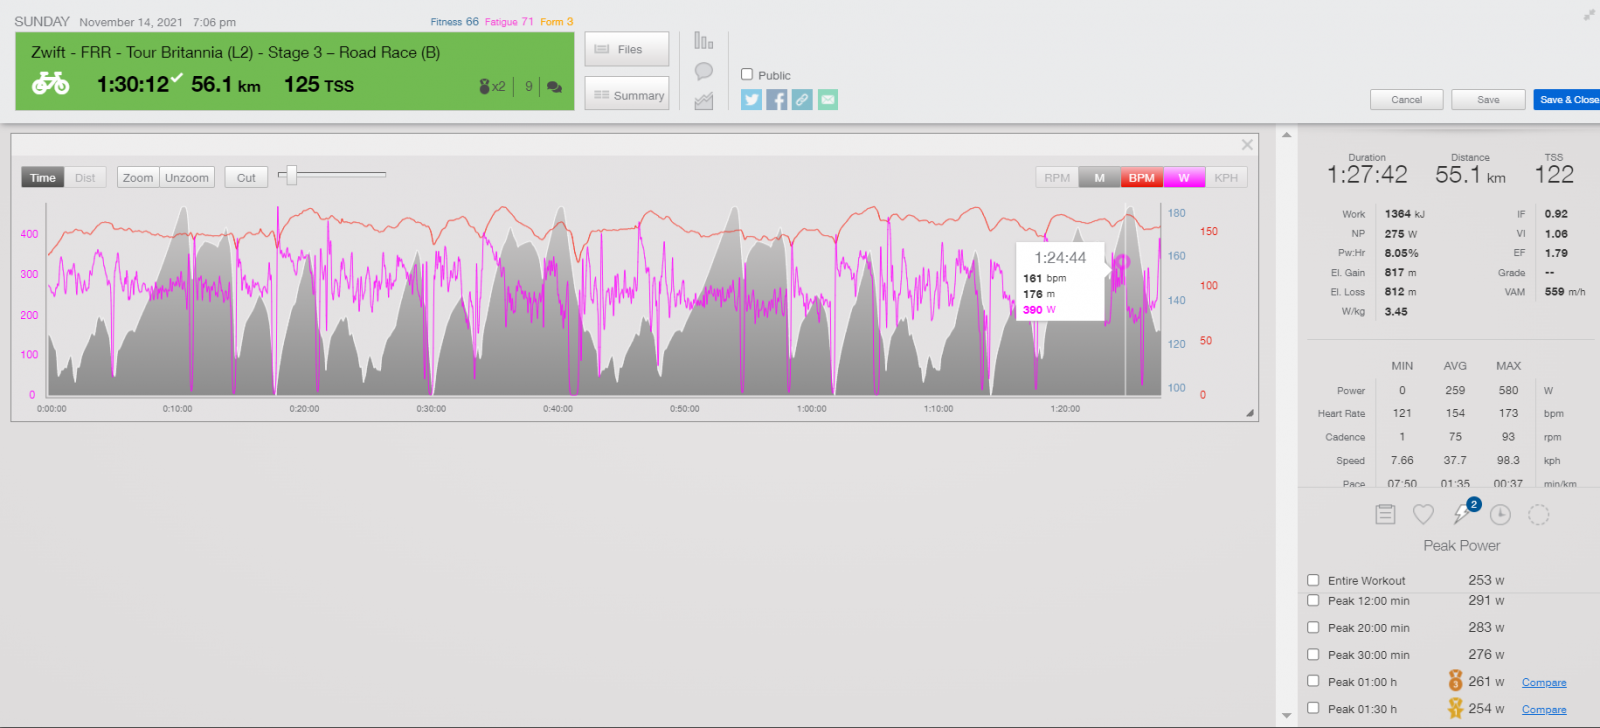1600x728 pixels.
Task: Check the Entire Workout checkbox
Action: [x=1313, y=580]
